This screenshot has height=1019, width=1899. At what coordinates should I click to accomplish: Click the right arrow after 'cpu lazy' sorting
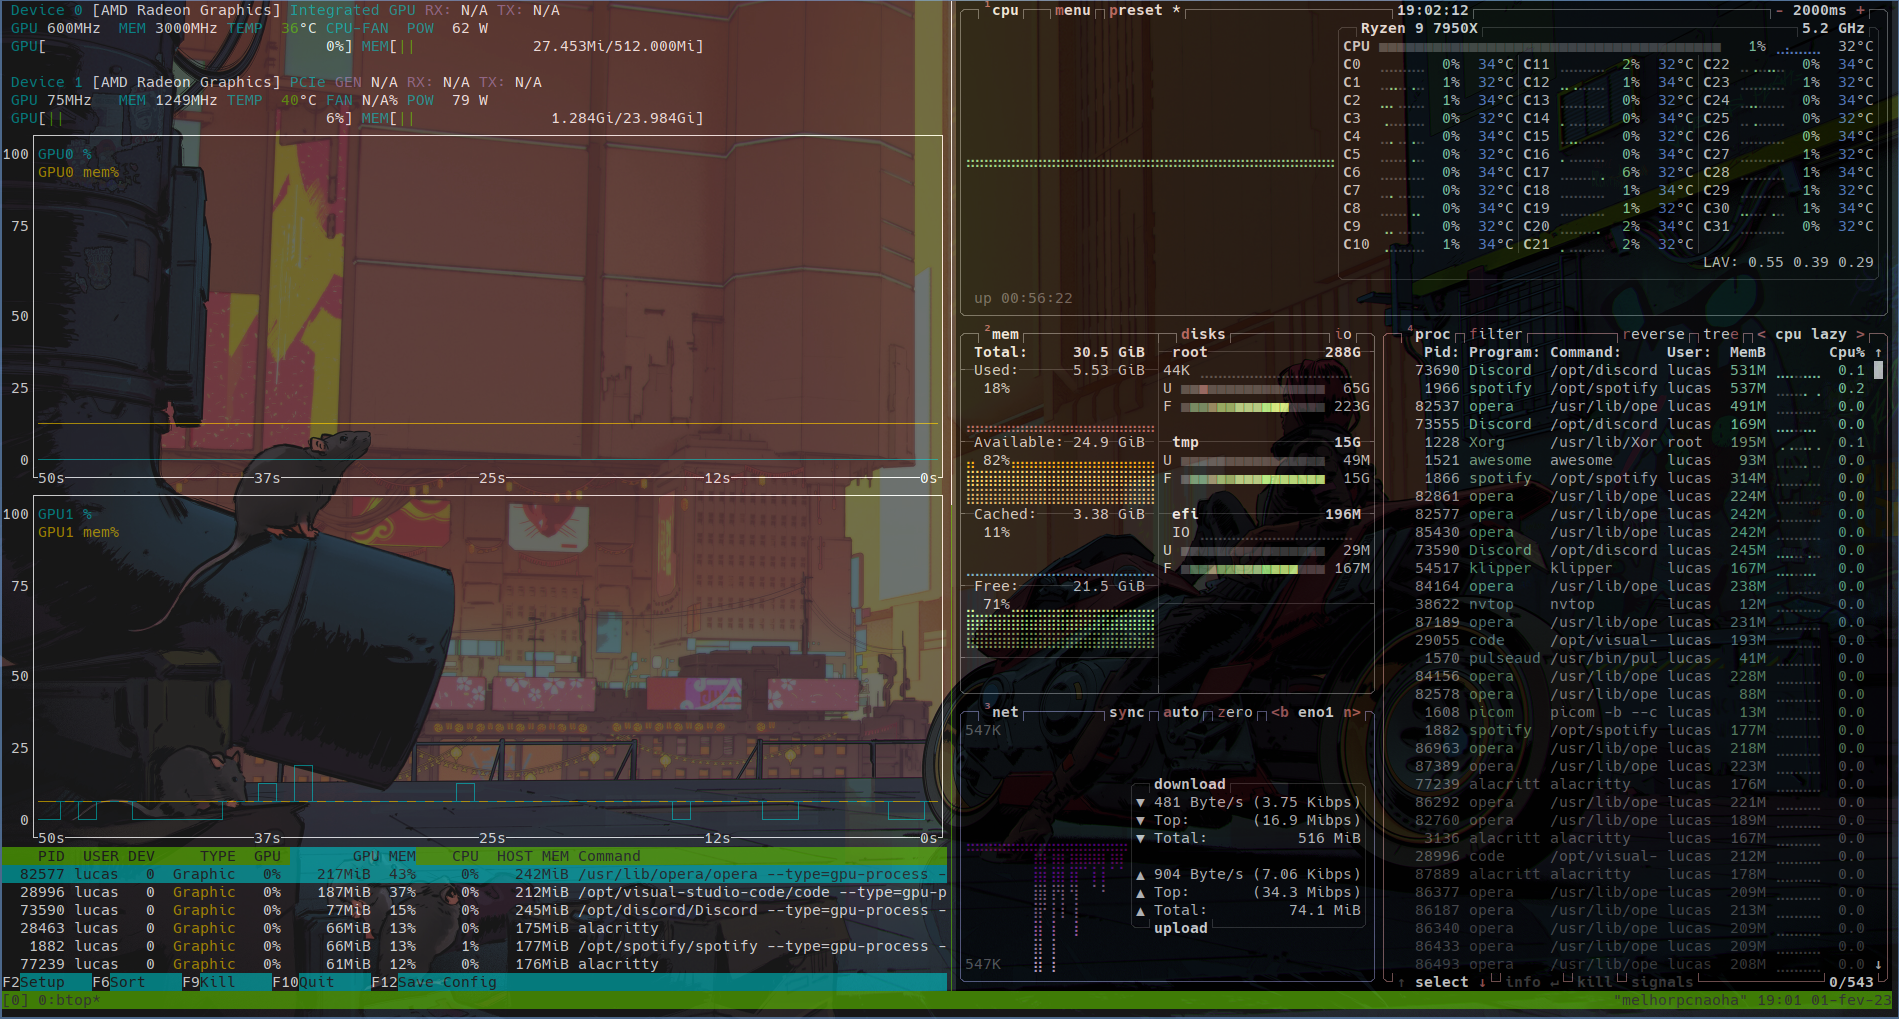[1860, 334]
